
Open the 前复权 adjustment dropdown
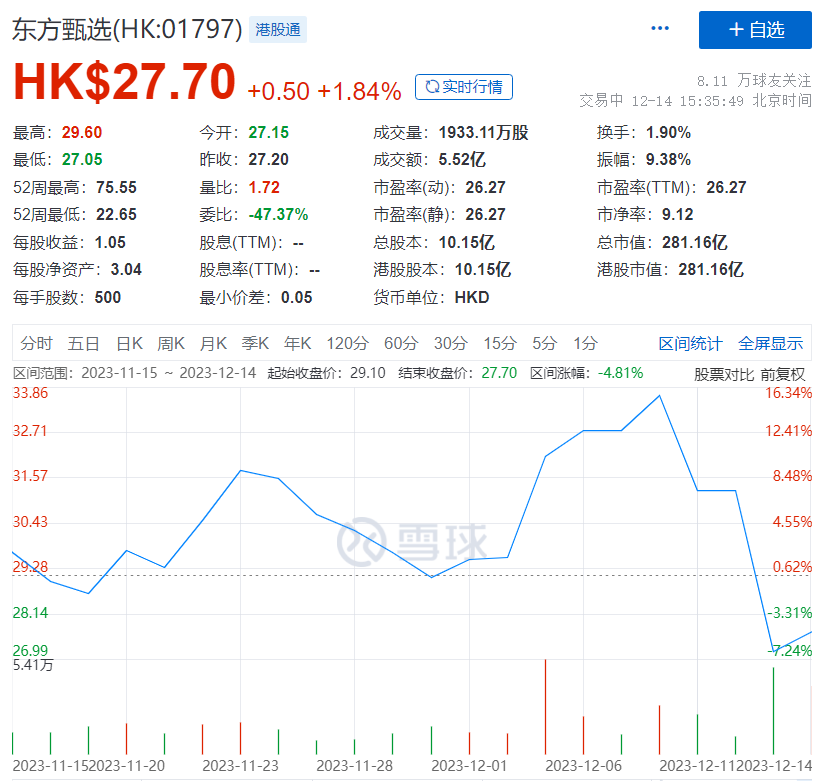[x=783, y=375]
